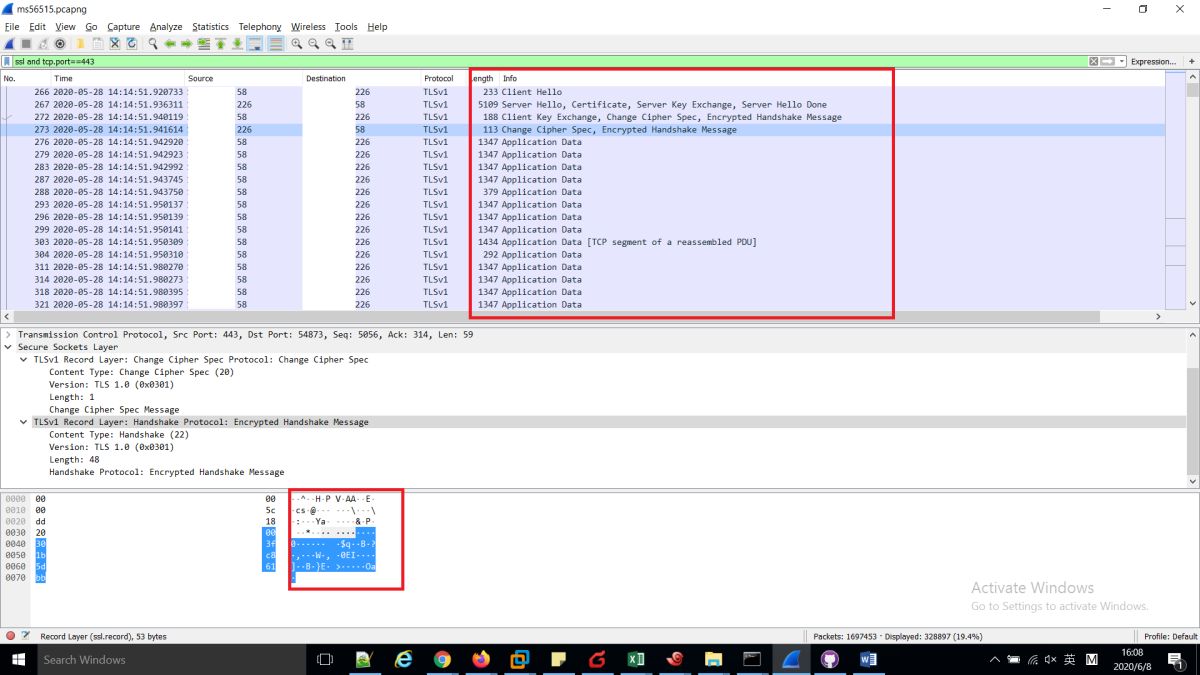Click the display filter input field

click(550, 61)
